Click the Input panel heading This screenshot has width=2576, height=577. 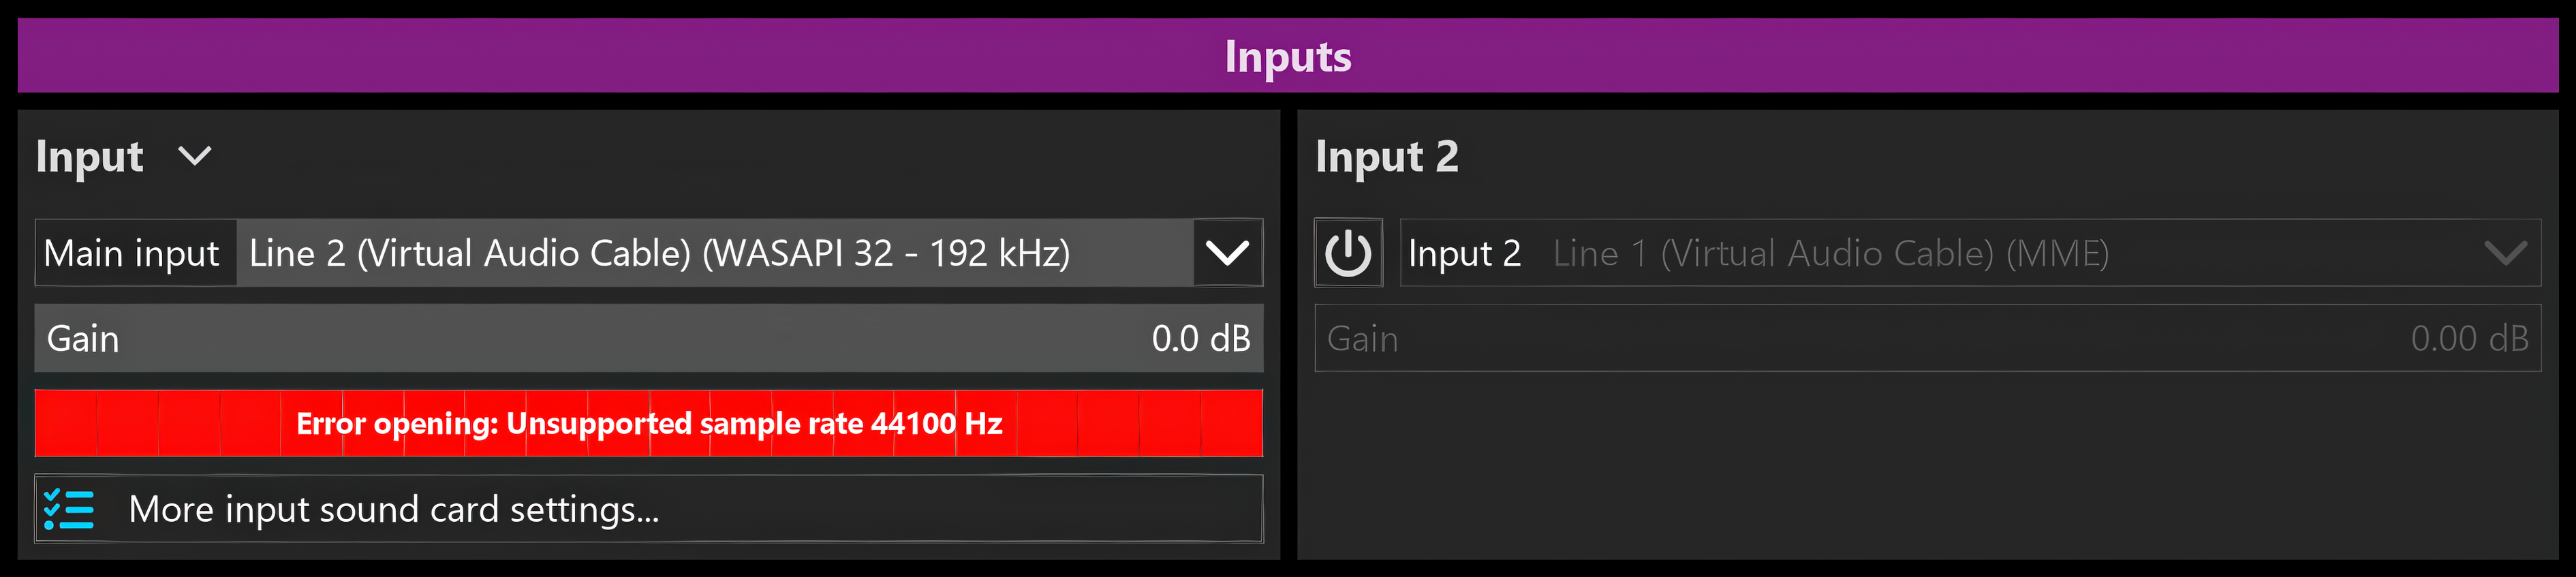(x=90, y=157)
